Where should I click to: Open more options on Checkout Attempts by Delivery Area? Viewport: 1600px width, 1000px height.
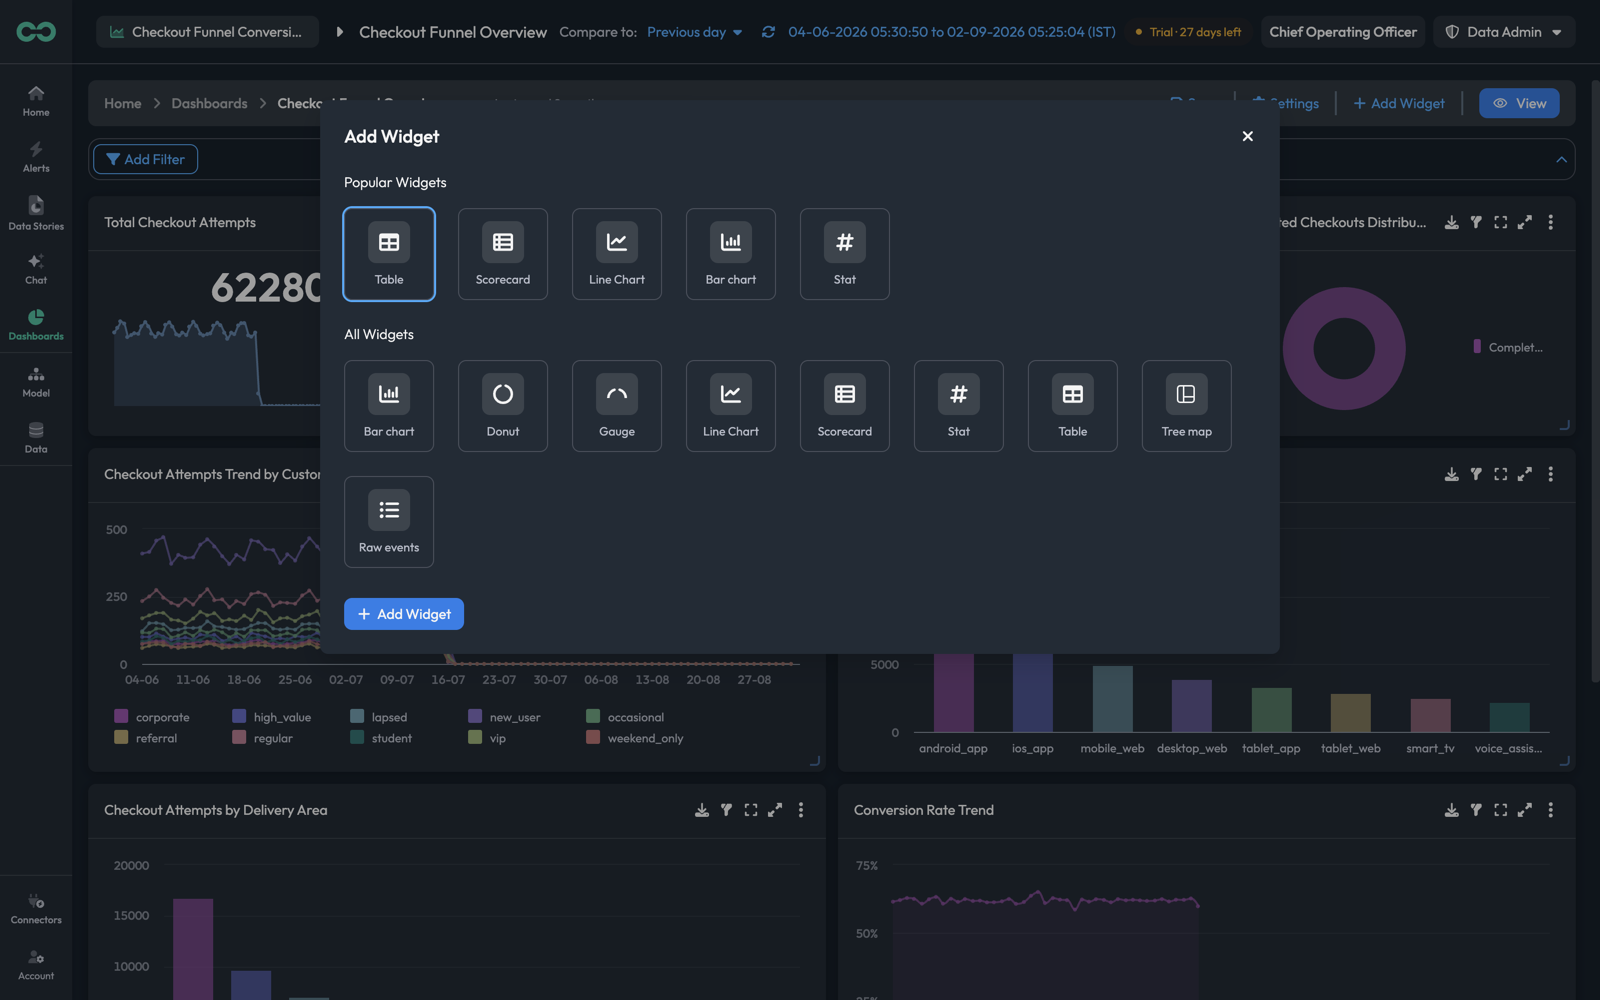click(x=800, y=810)
